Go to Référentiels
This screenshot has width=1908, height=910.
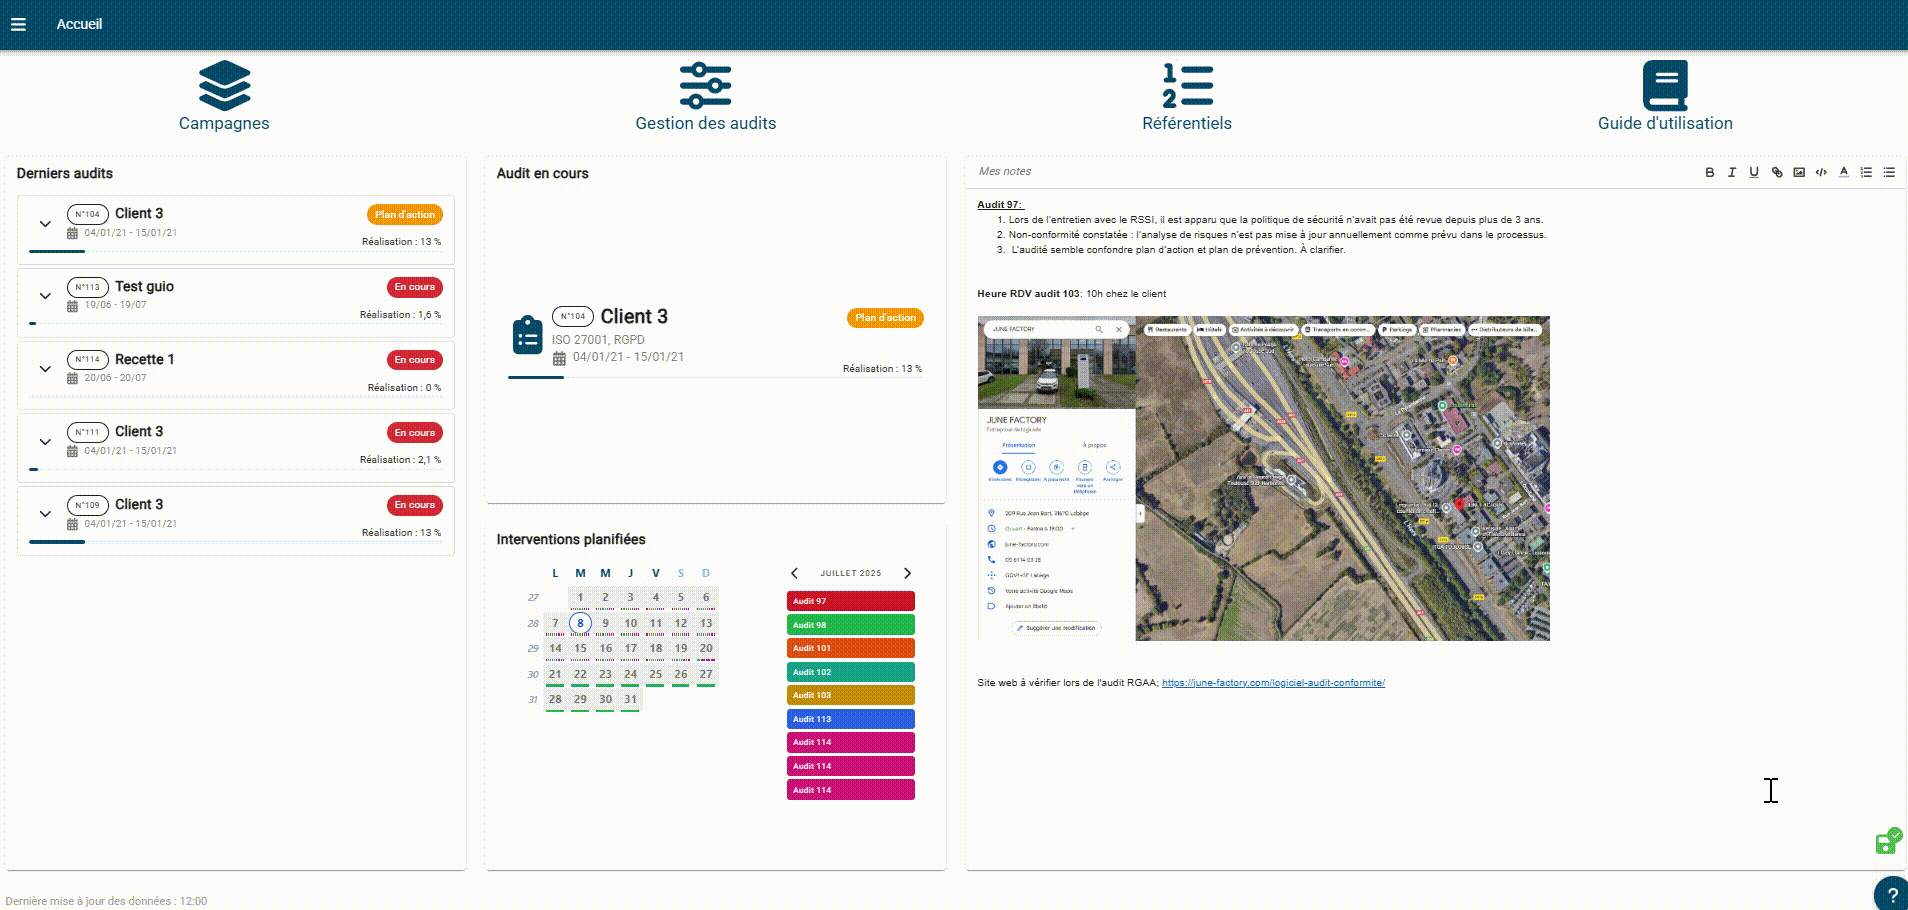tap(1187, 96)
